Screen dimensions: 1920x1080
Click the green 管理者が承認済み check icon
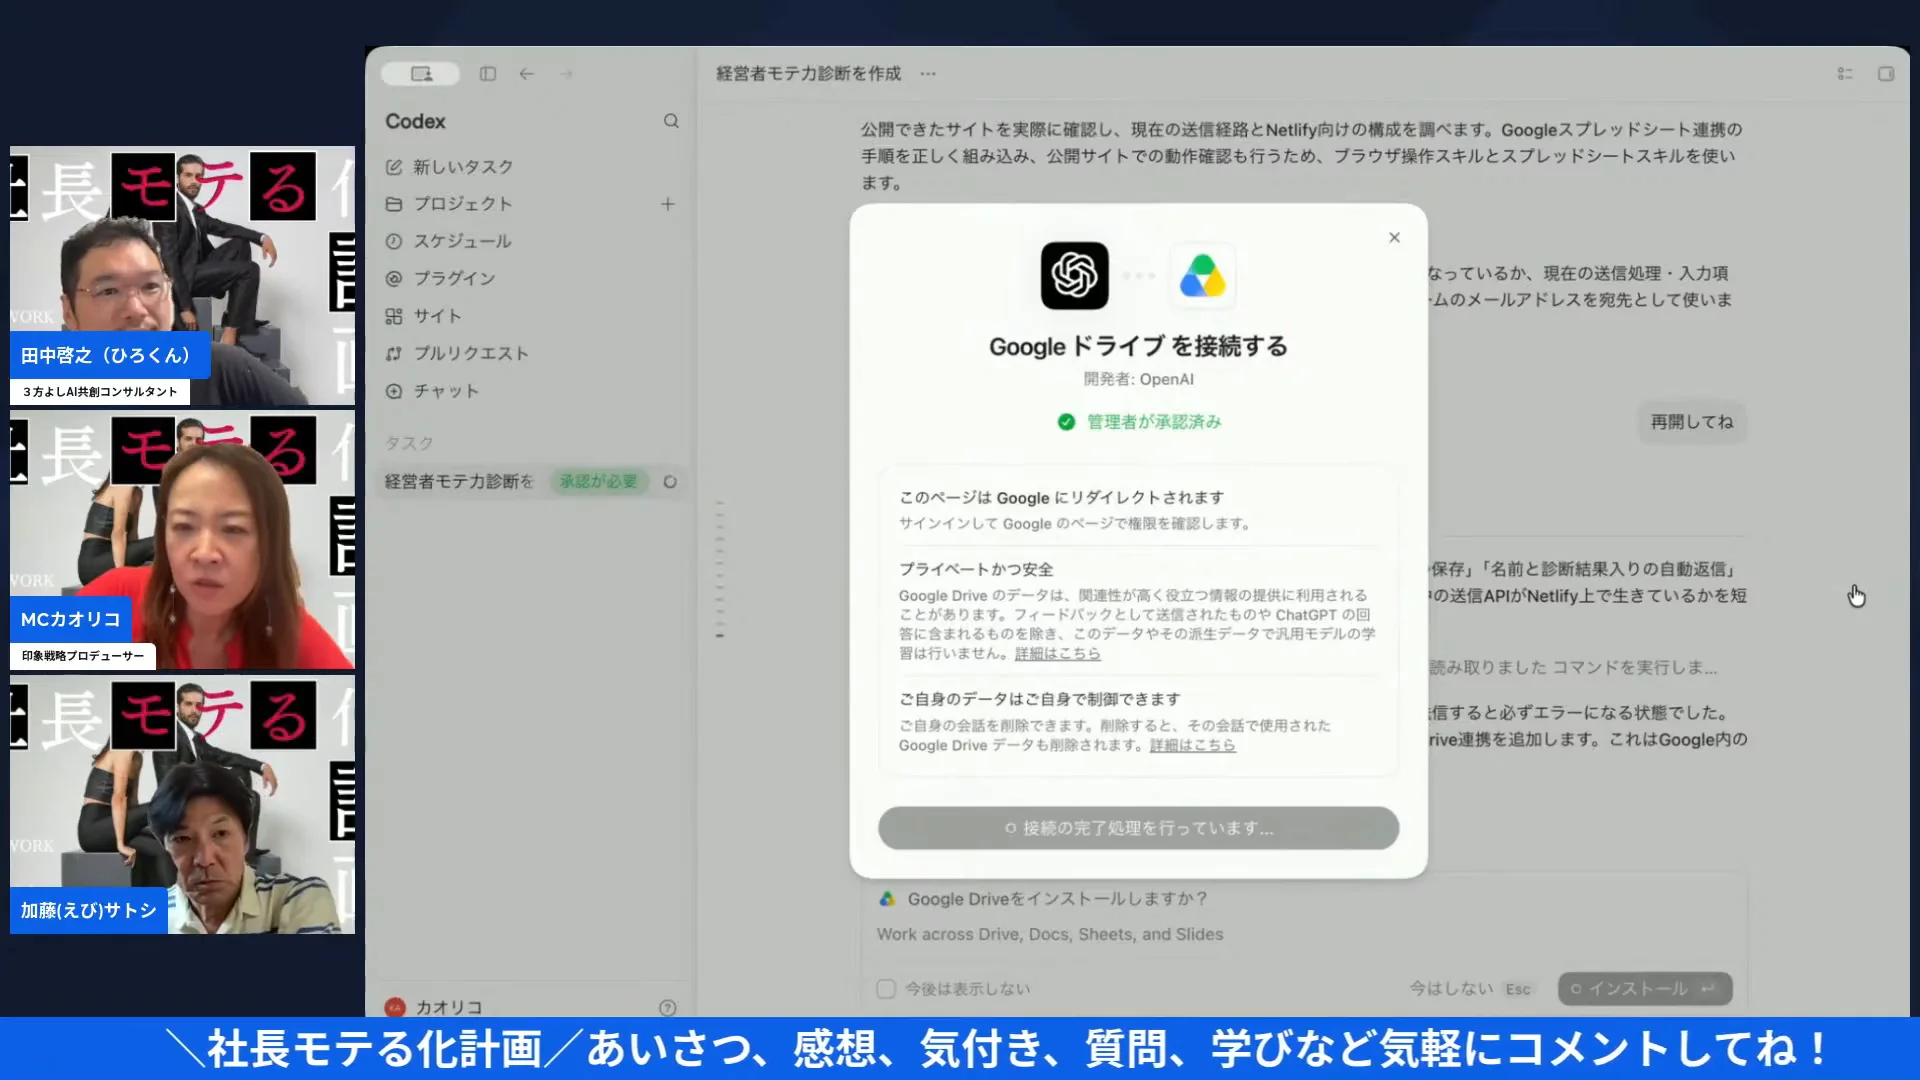pyautogui.click(x=1066, y=422)
